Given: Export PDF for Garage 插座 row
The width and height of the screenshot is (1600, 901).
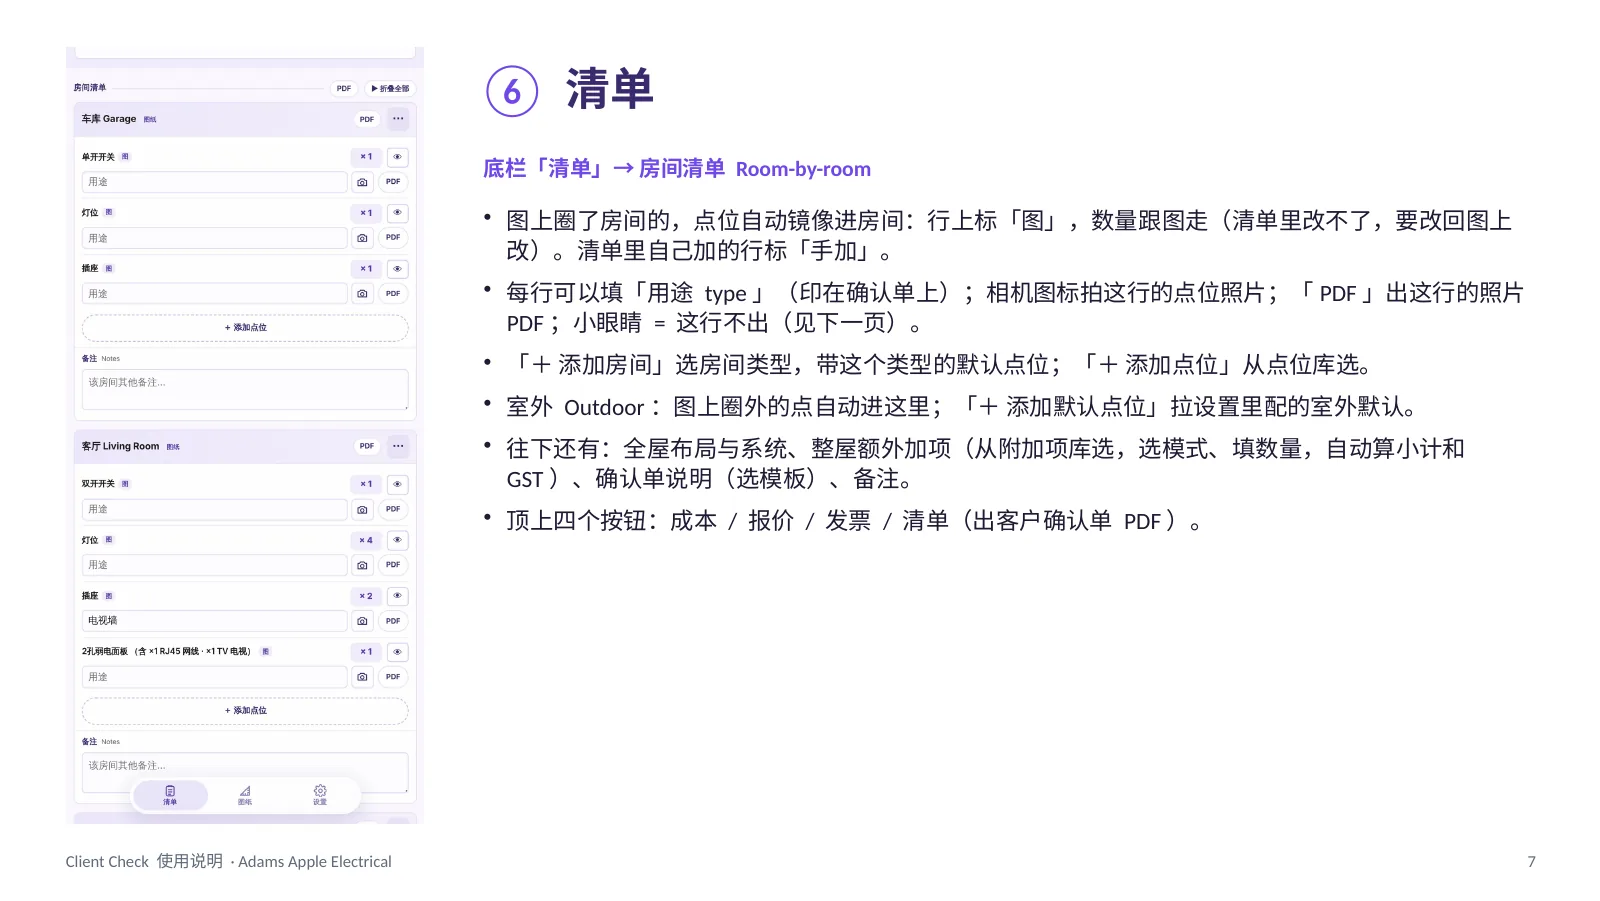Looking at the screenshot, I should pos(393,294).
